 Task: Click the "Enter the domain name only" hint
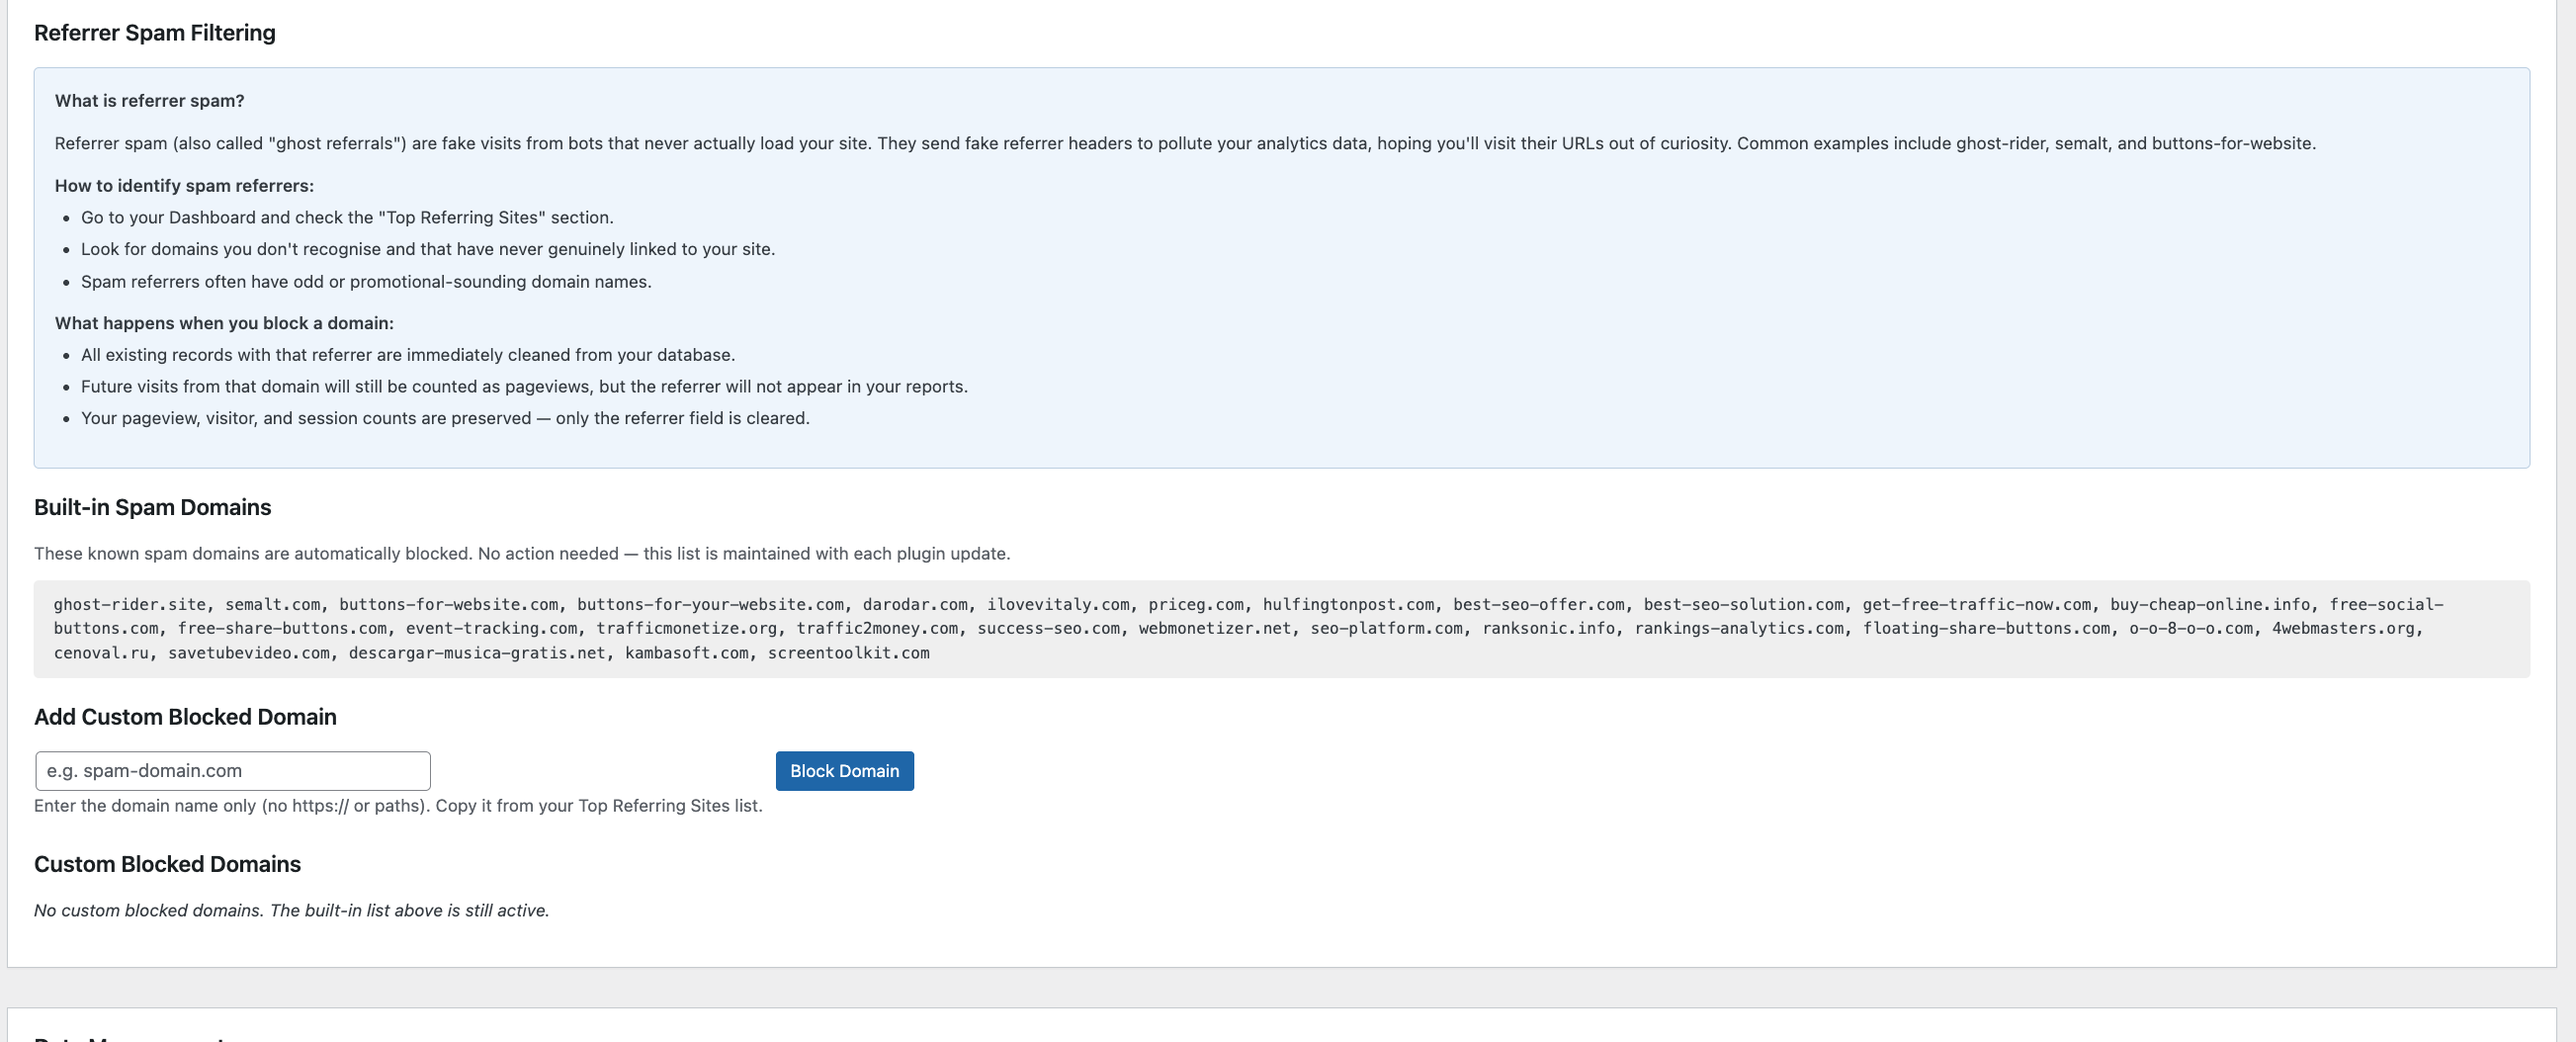398,806
